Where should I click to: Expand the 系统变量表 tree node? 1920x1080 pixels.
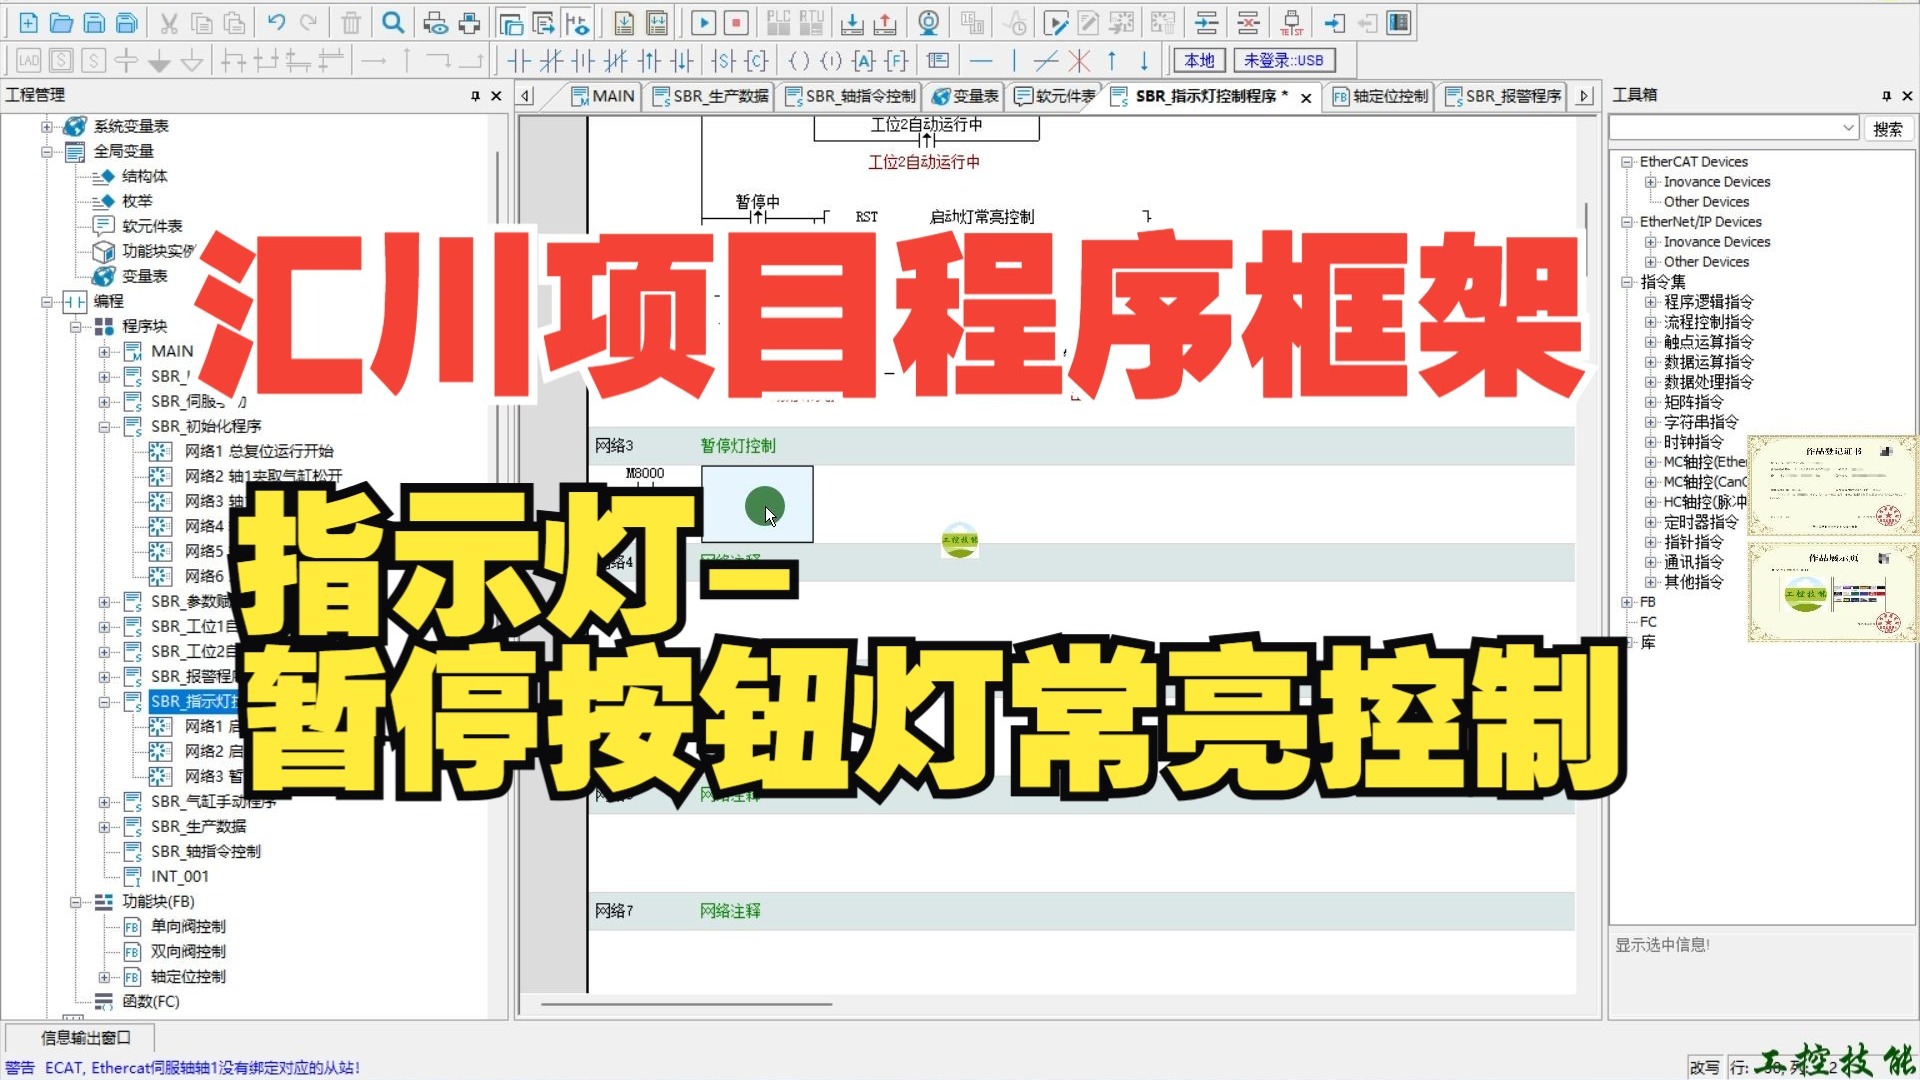46,126
